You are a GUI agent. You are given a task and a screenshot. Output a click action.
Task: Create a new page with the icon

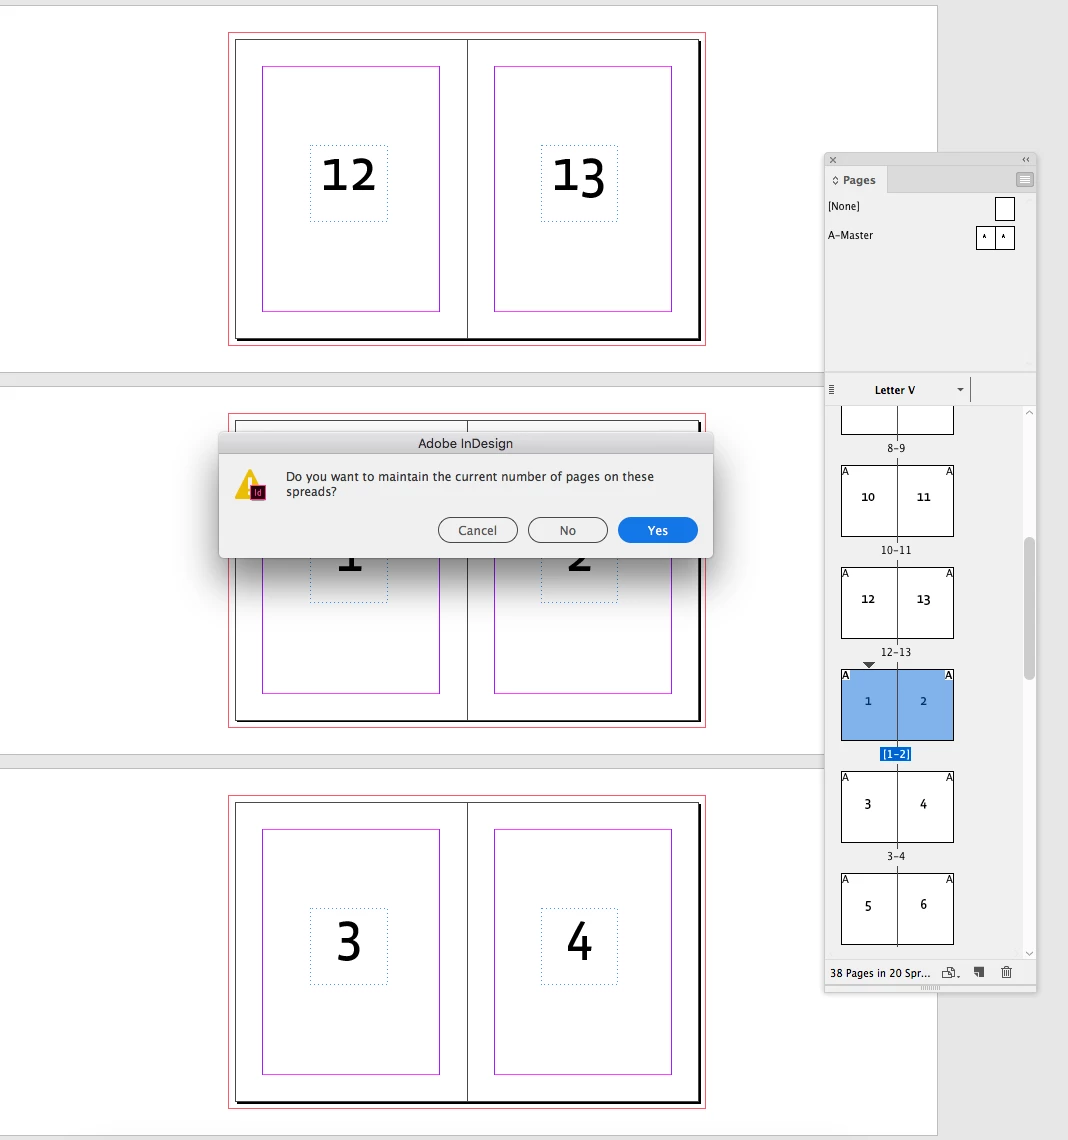point(979,972)
